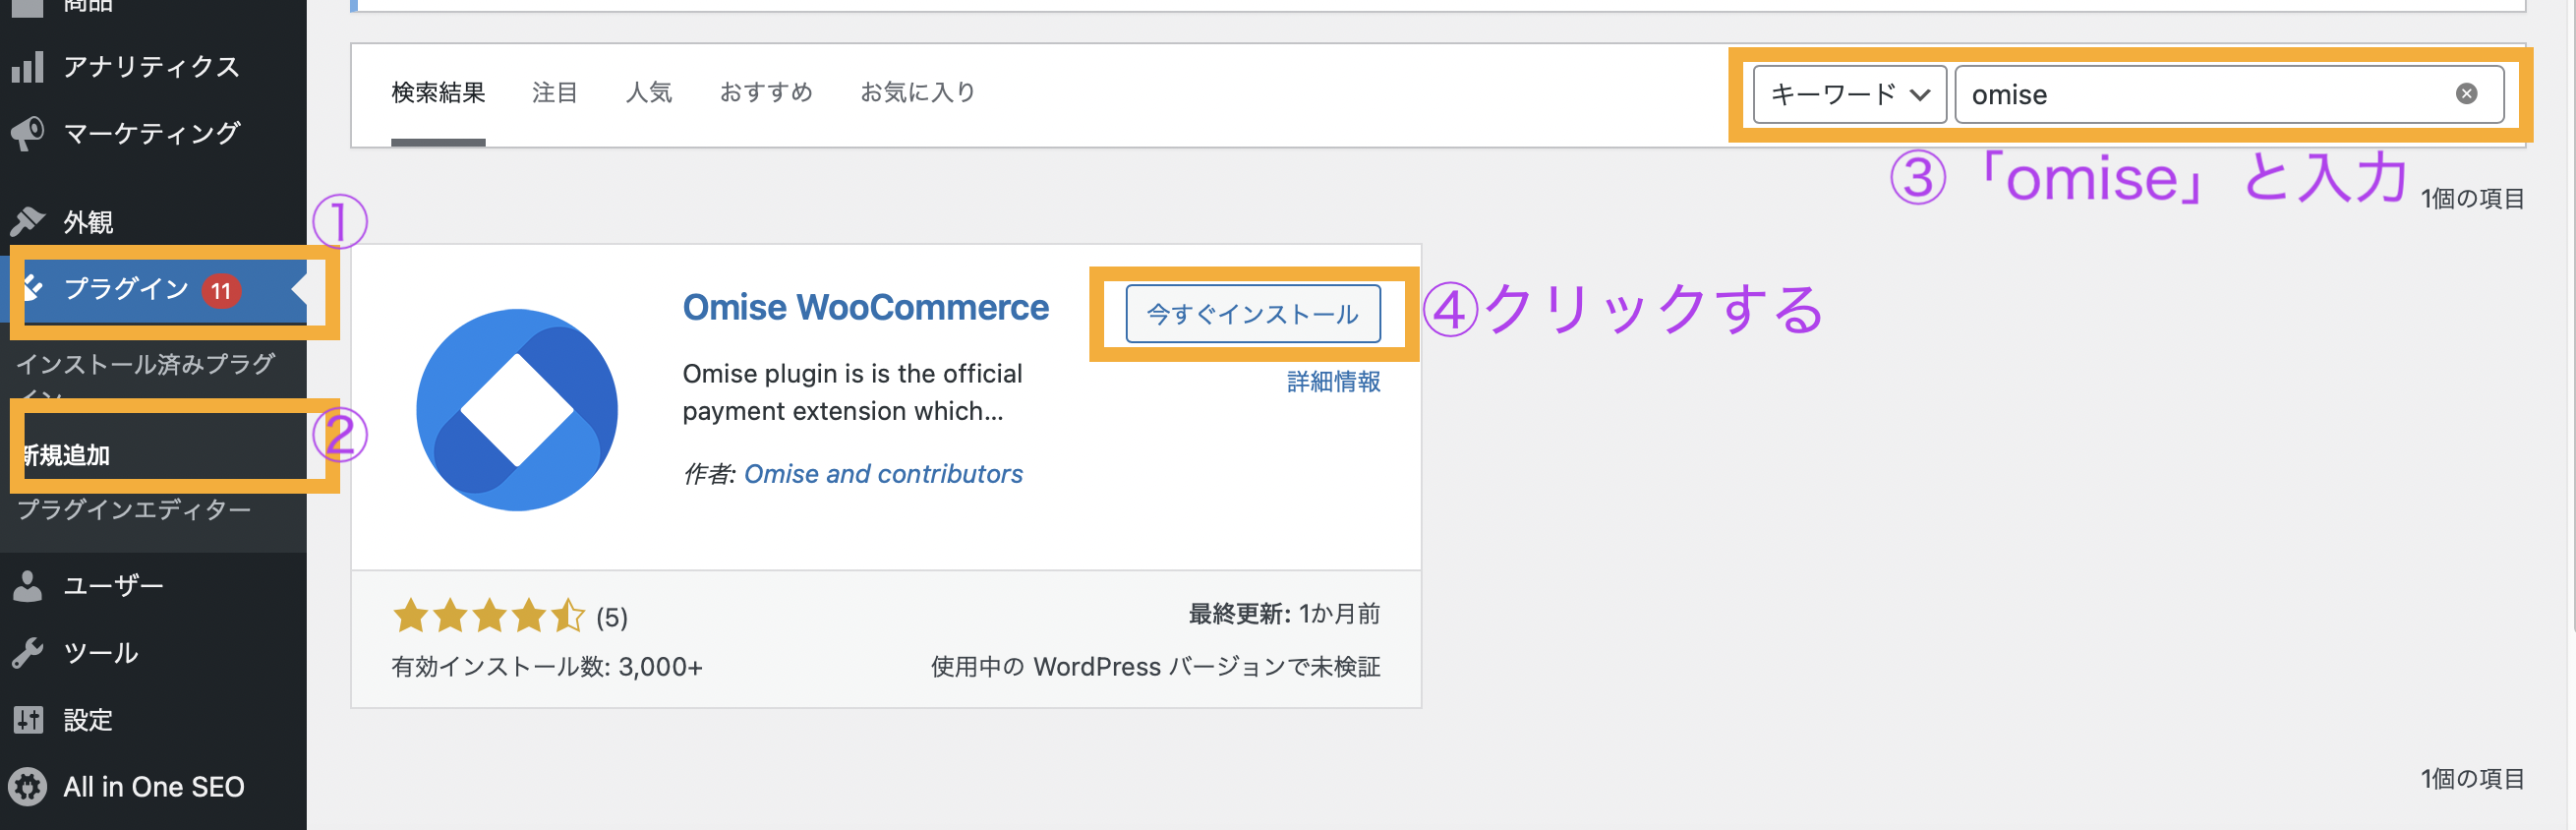Click the Settings sliders icon
The image size is (2576, 830).
pos(28,720)
